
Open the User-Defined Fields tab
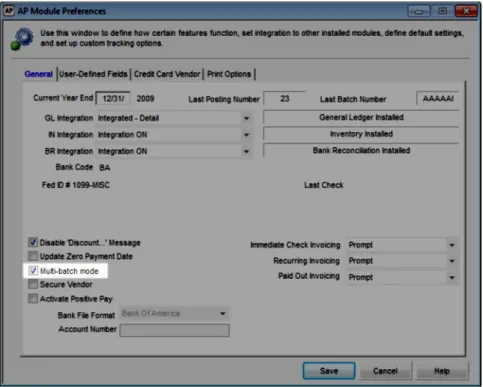tap(93, 74)
